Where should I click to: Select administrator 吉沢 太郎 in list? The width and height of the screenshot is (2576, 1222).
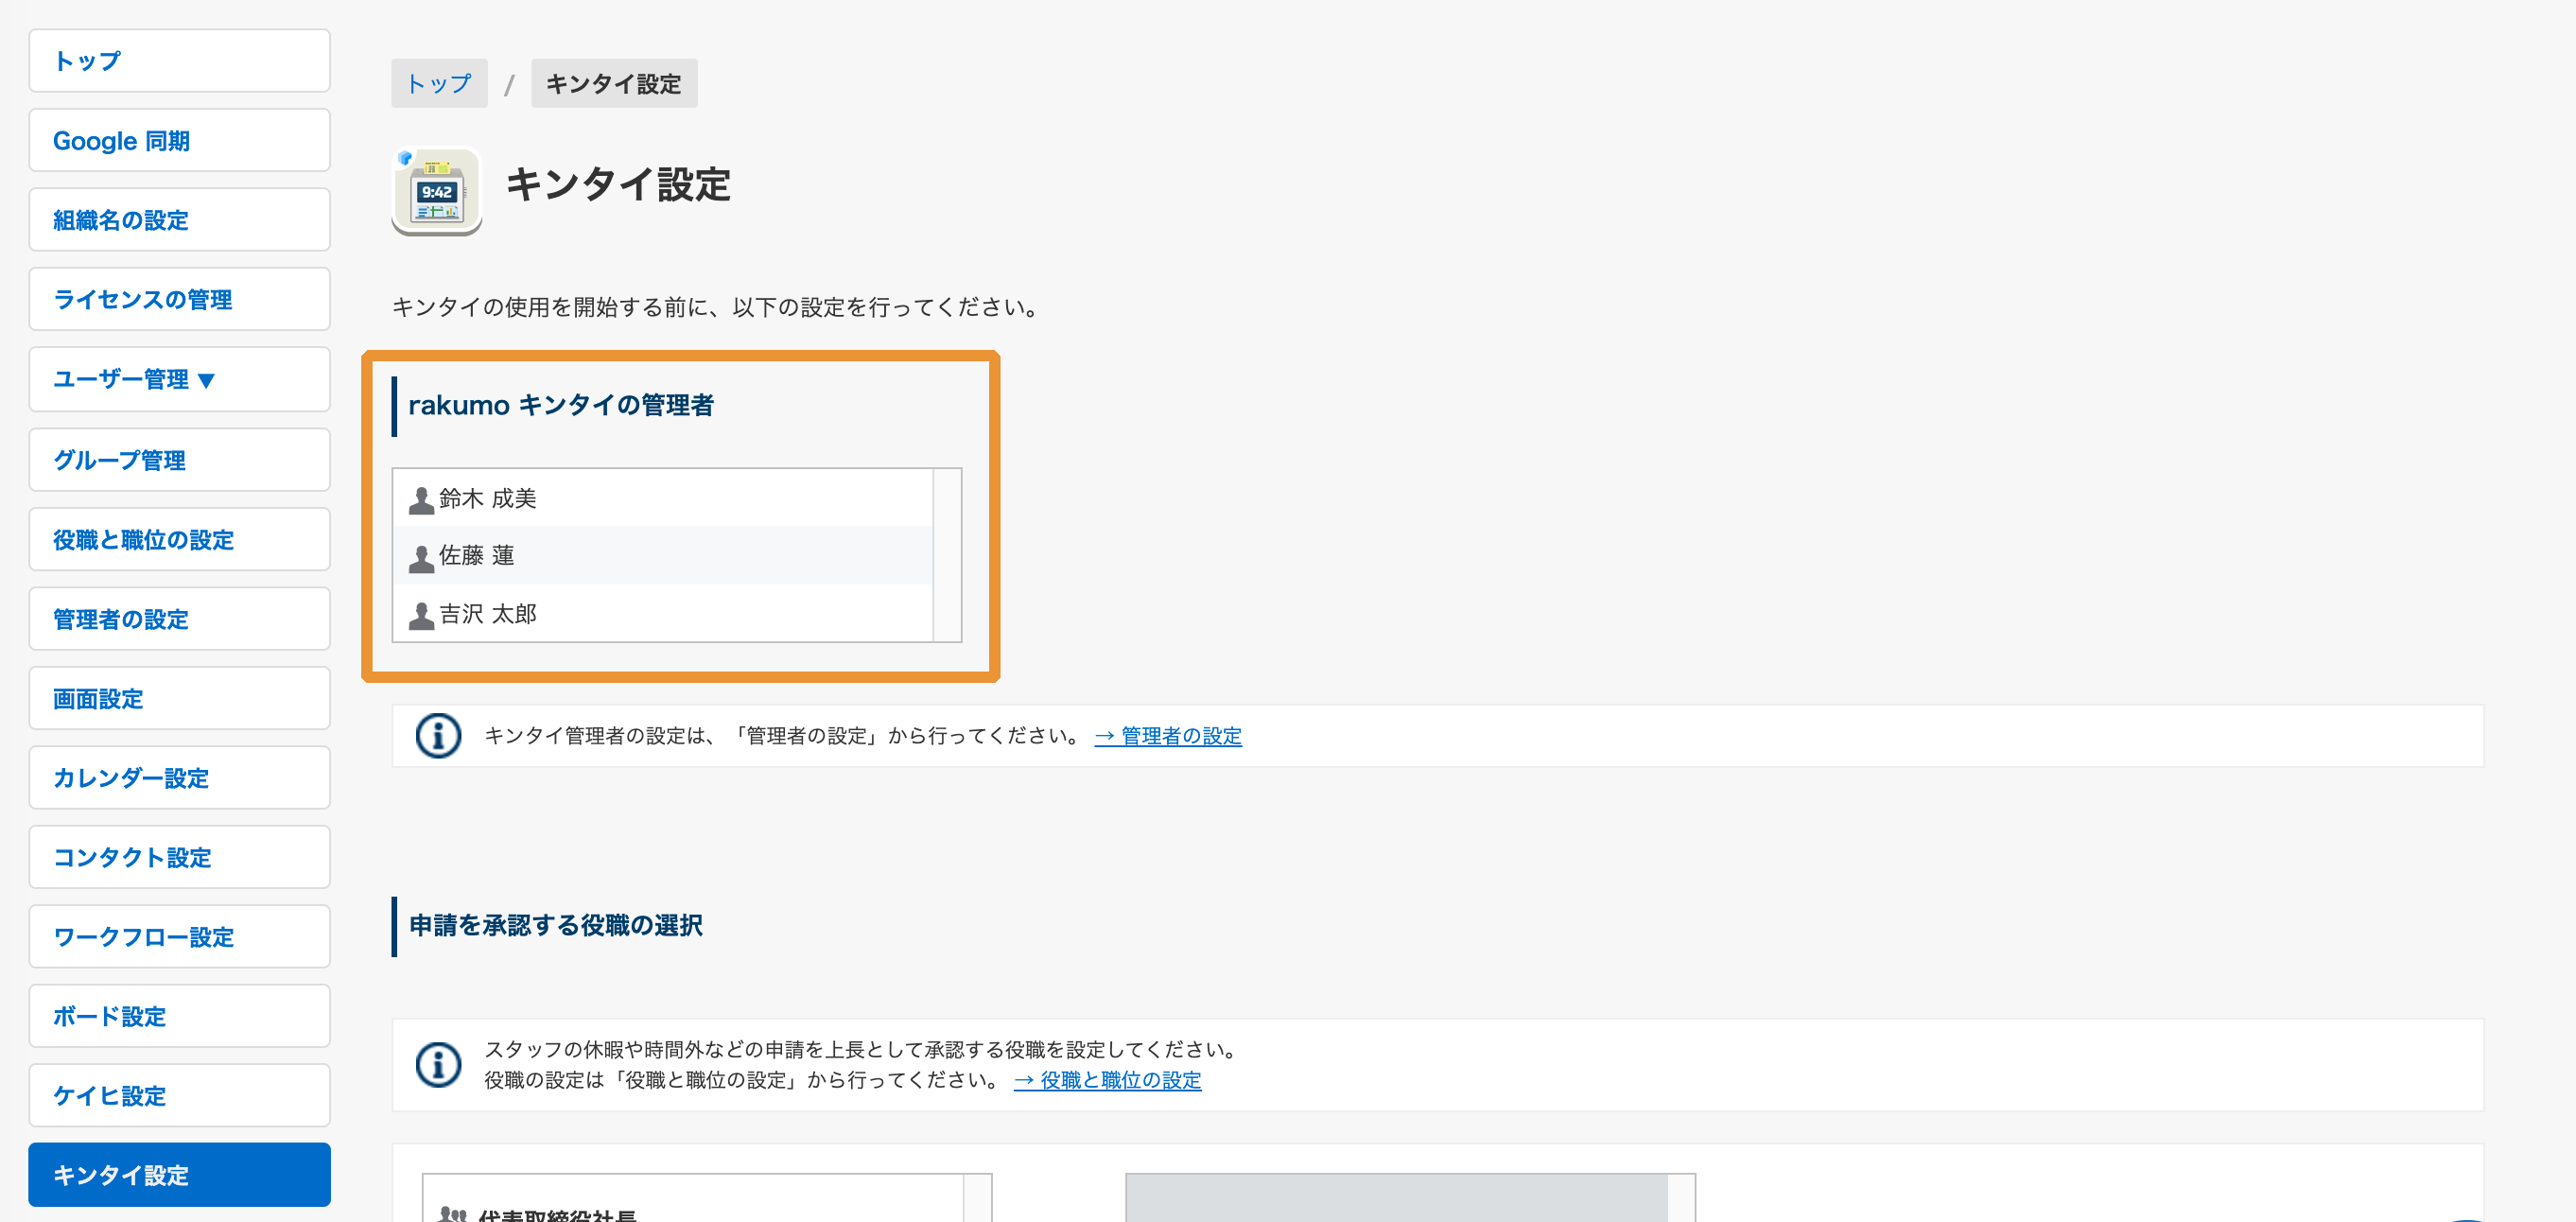click(663, 614)
